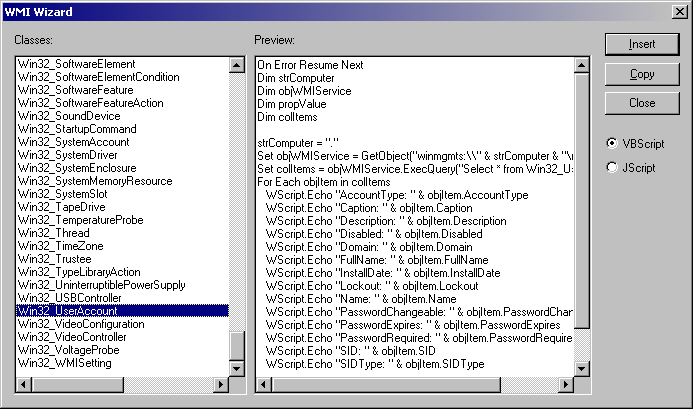Close the WMI Wizard with Close button
Viewport: 693px width, 409px height.
[x=642, y=103]
